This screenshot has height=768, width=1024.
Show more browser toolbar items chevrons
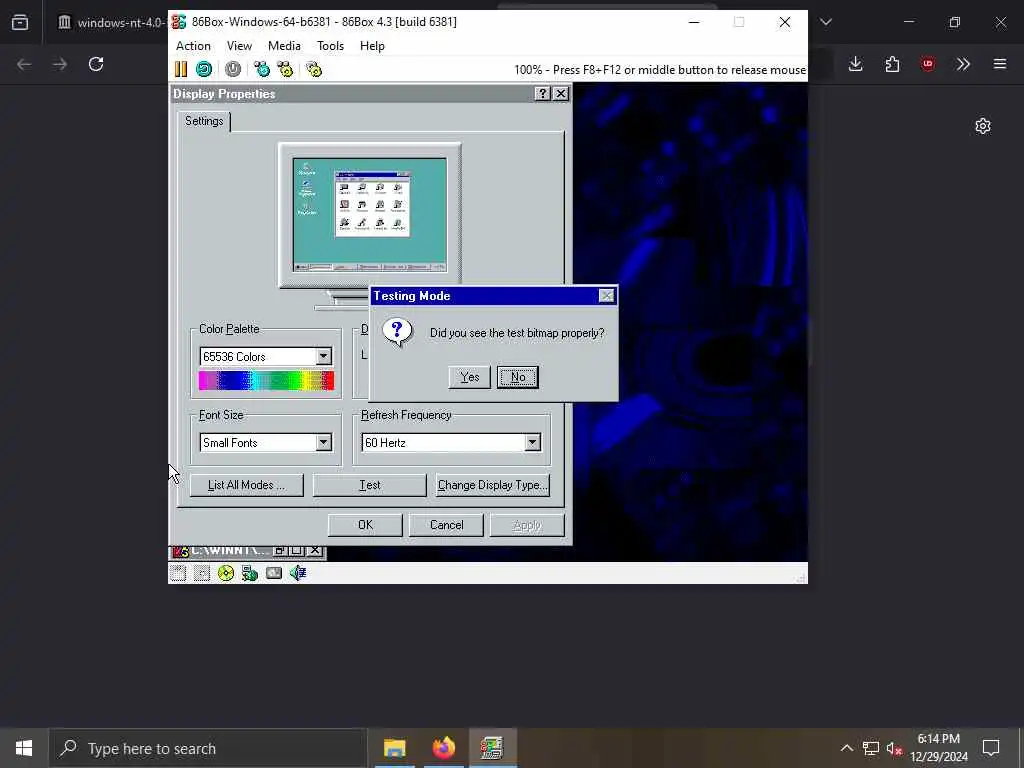(x=963, y=64)
